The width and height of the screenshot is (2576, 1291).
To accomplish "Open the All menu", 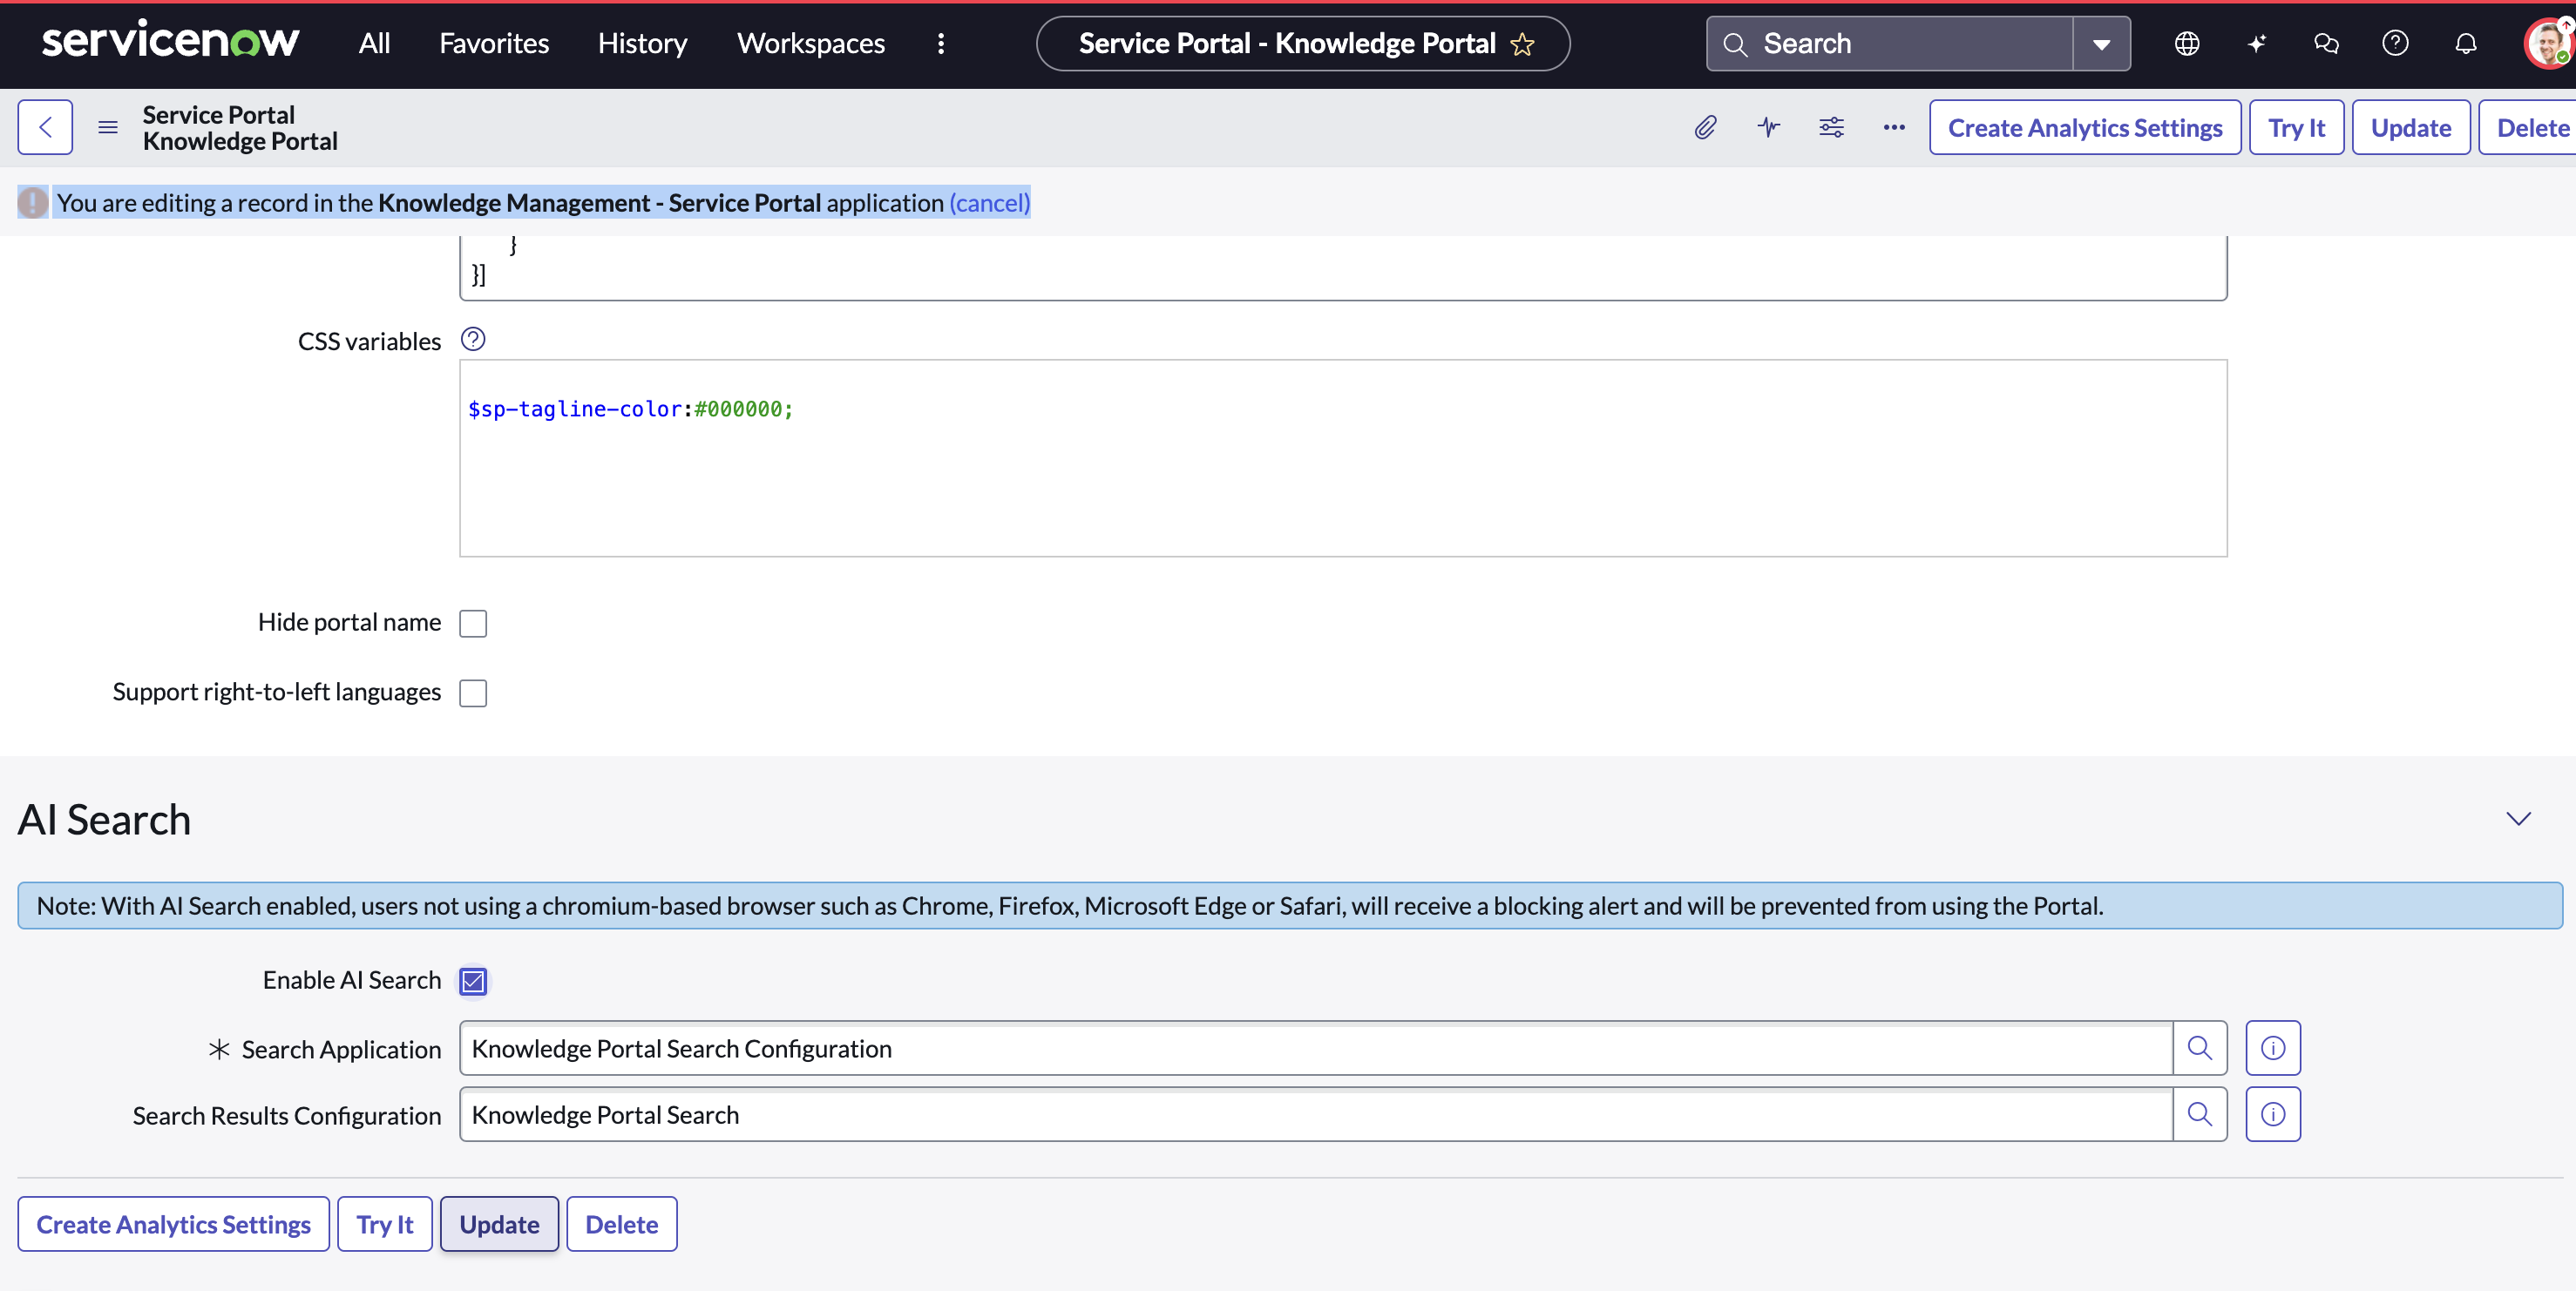I will 374,43.
